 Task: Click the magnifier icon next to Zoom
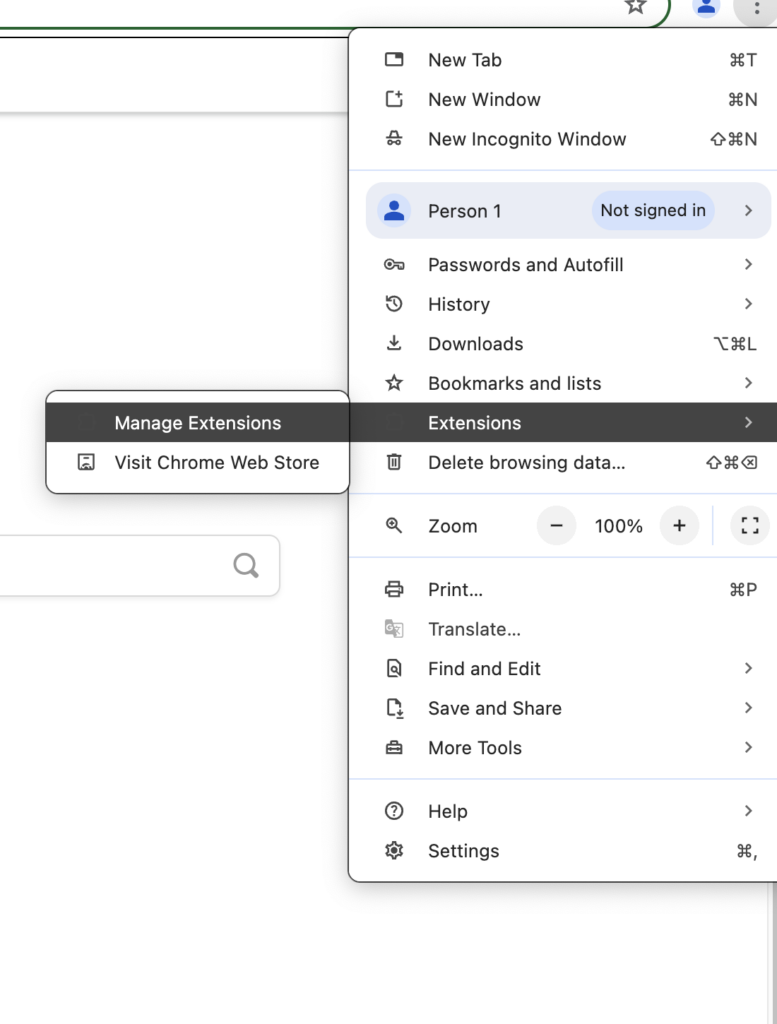click(394, 526)
